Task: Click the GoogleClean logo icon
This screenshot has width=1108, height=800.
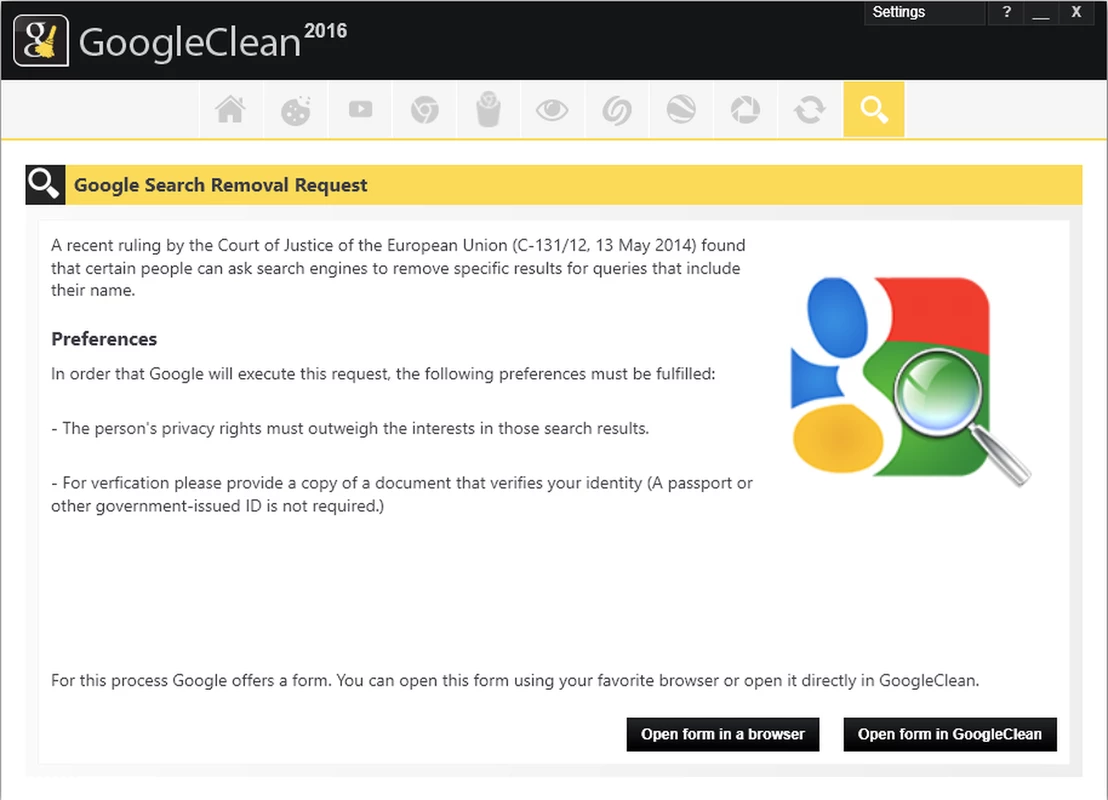Action: 41,41
